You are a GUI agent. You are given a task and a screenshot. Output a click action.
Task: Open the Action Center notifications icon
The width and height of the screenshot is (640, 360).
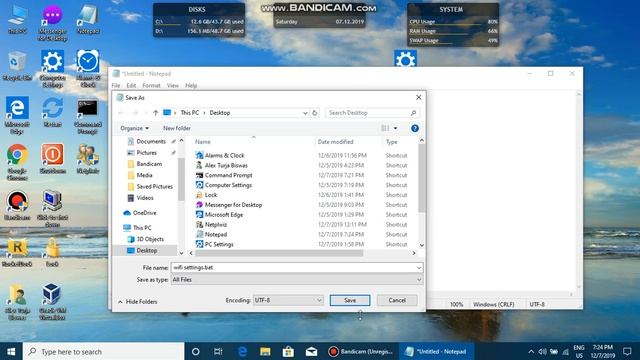click(627, 351)
